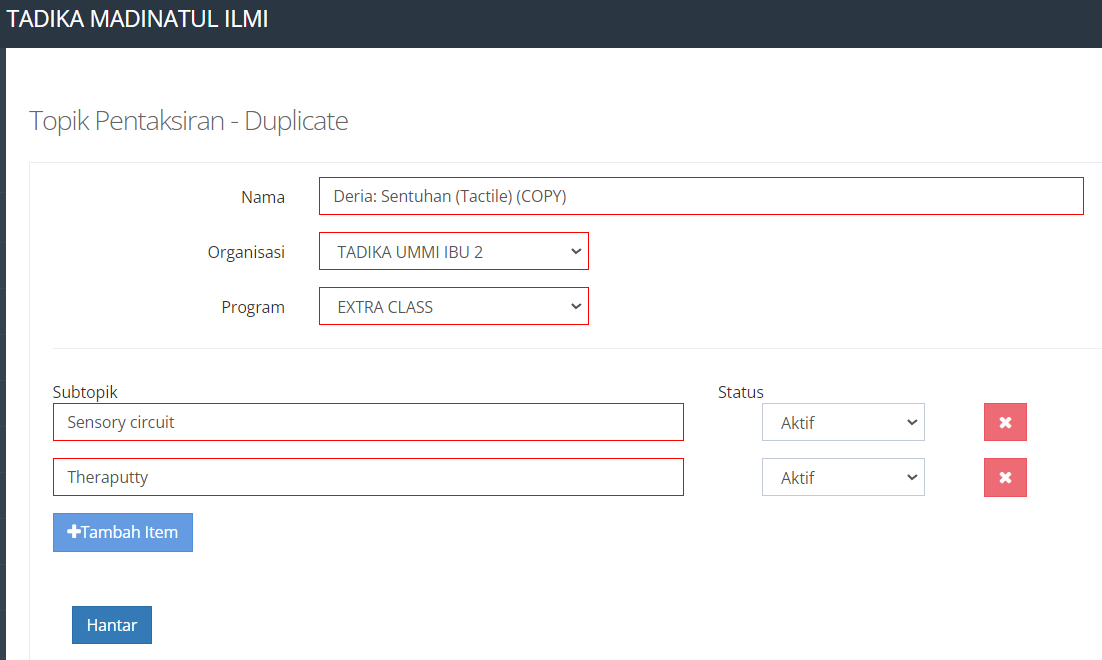Viewport: 1102px width, 660px height.
Task: Change the Status dropdown for Theraputty
Action: [843, 477]
